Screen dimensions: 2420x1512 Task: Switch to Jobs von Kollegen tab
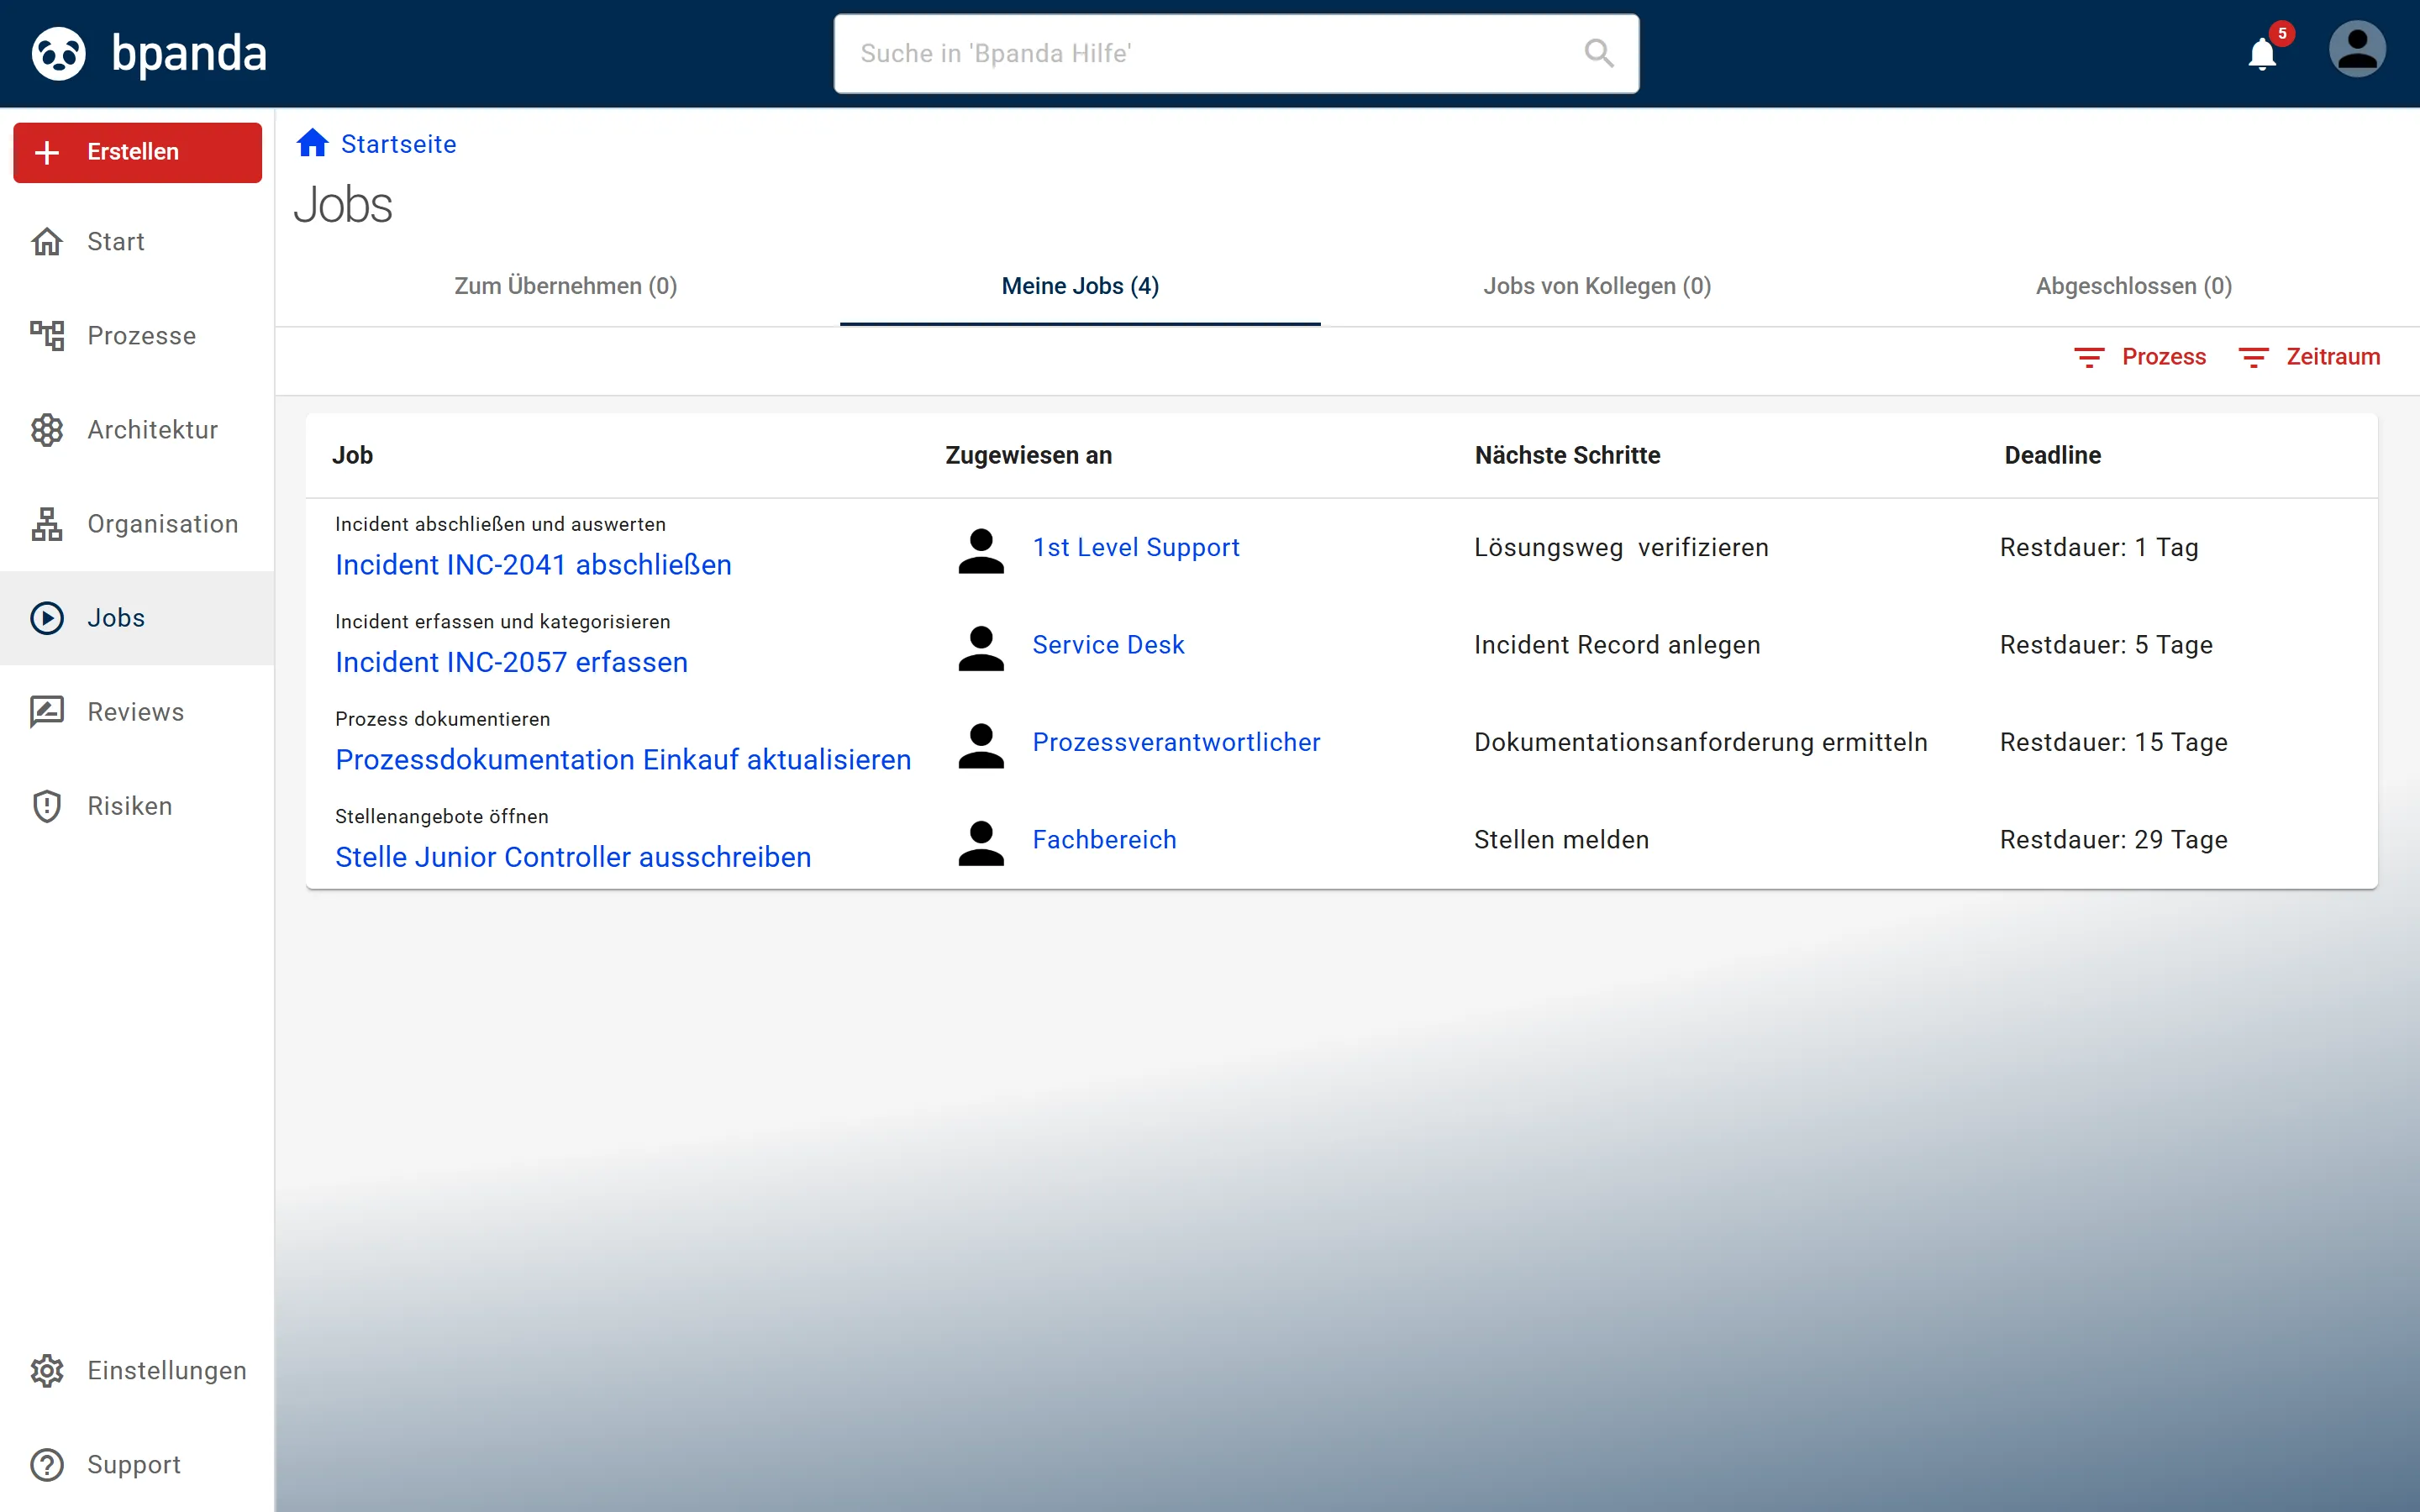pyautogui.click(x=1597, y=286)
